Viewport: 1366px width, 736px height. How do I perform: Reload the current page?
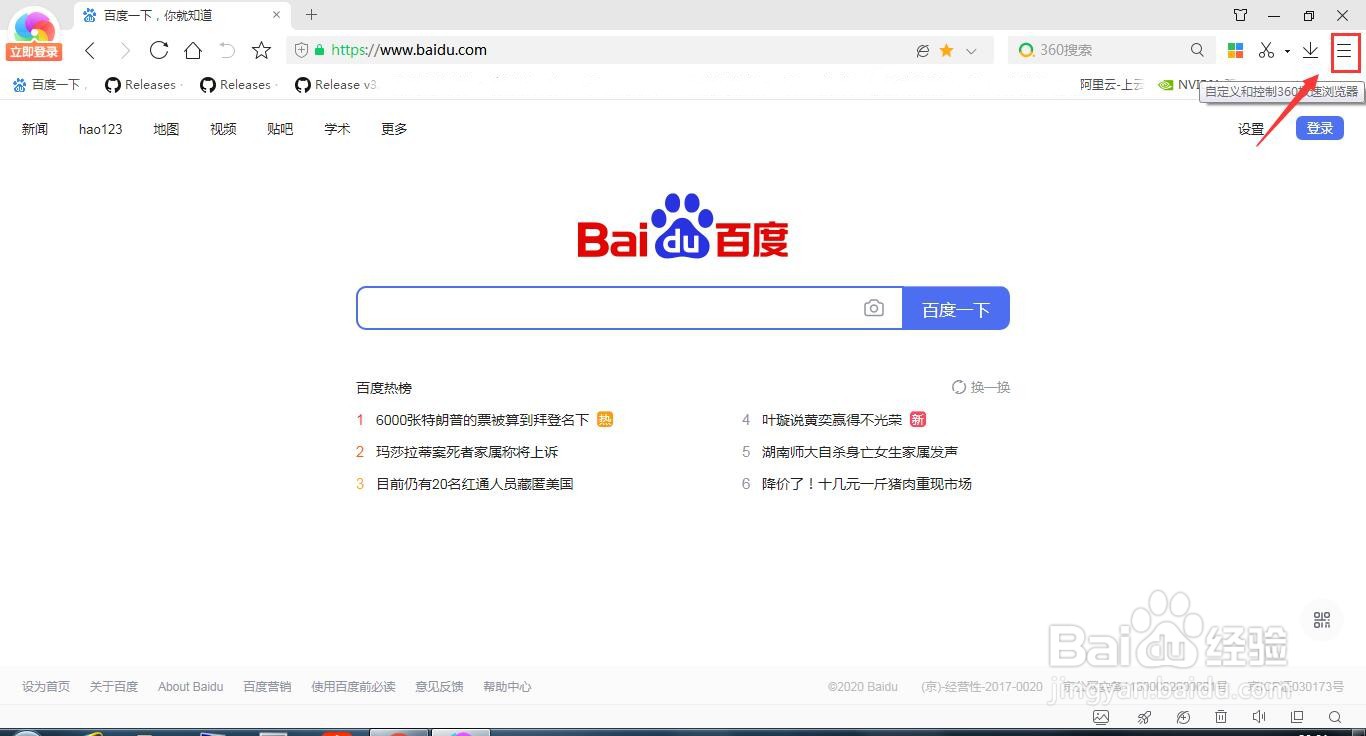click(158, 50)
